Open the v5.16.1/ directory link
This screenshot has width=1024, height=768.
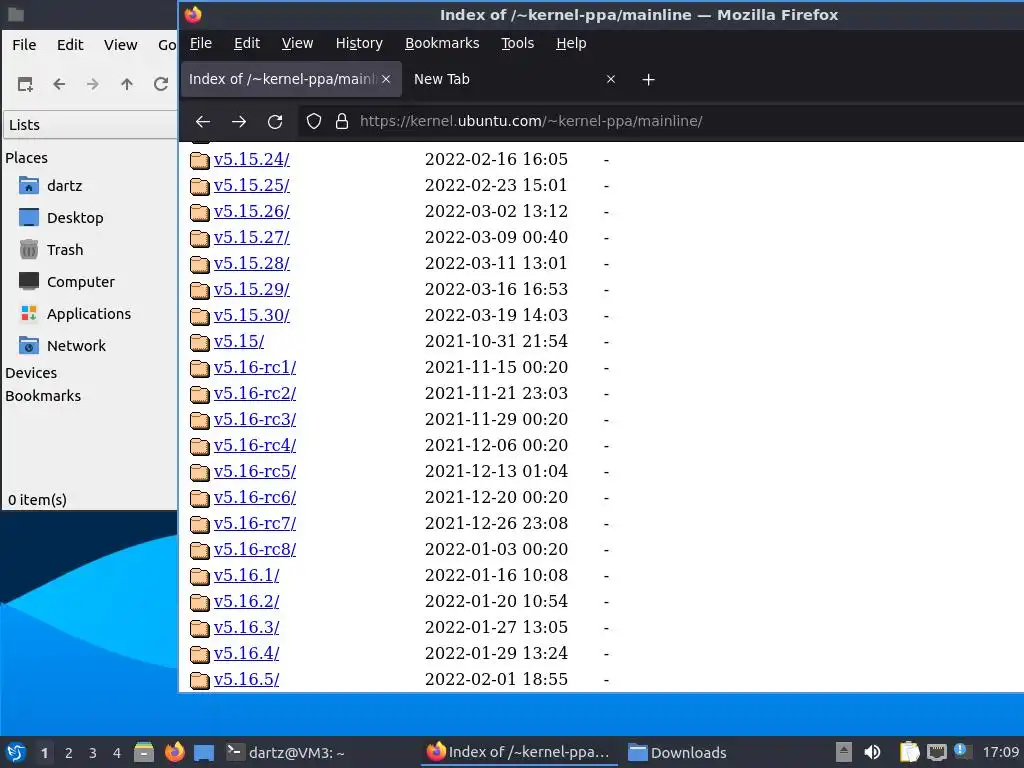coord(246,575)
